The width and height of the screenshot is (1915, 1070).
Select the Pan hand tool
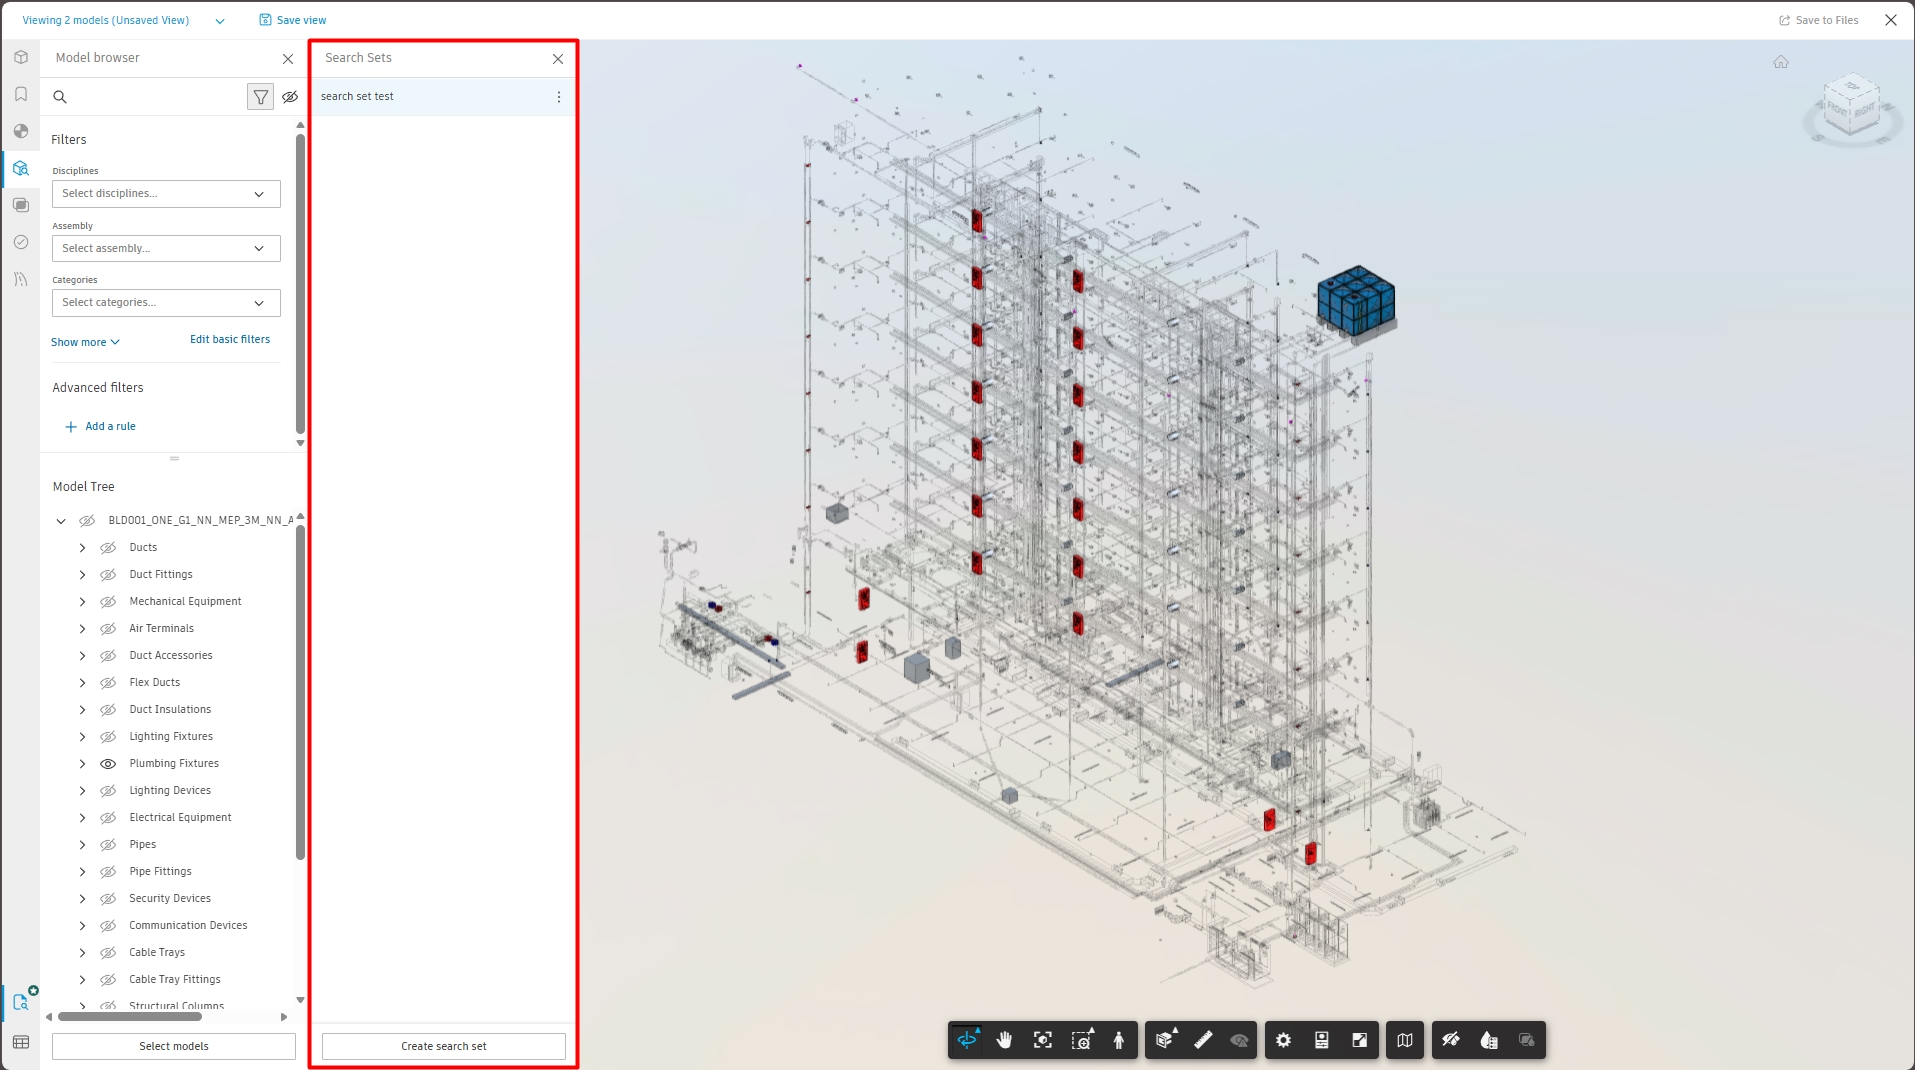click(x=1005, y=1040)
